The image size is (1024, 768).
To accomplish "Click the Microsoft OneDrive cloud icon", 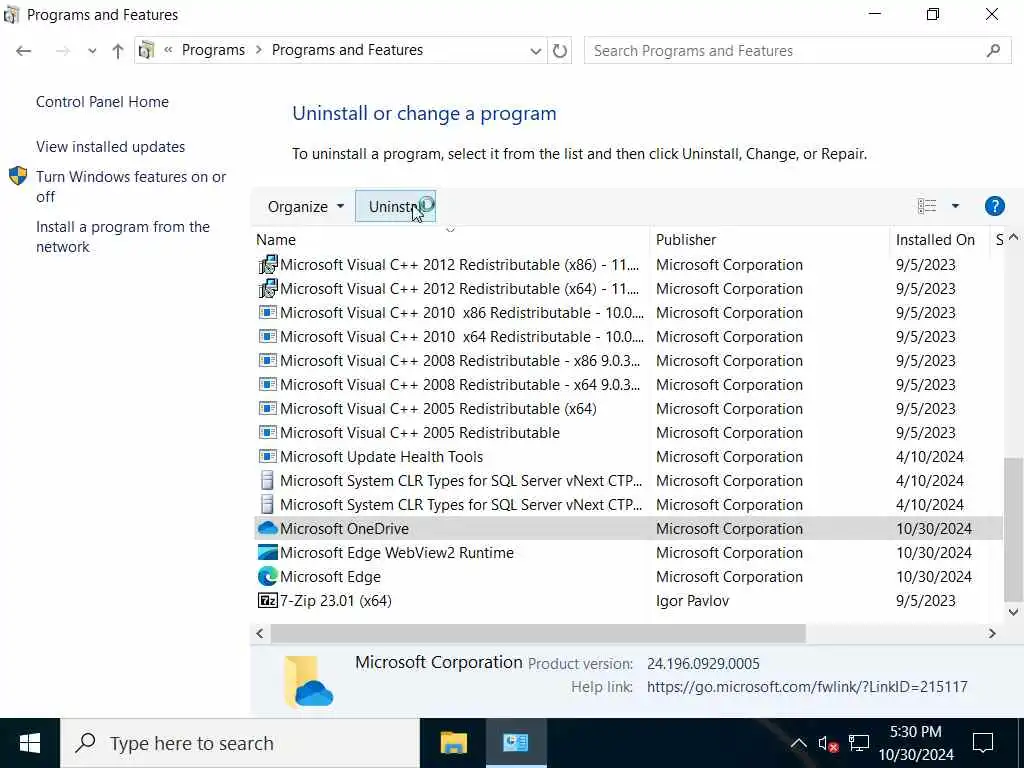I will click(268, 528).
